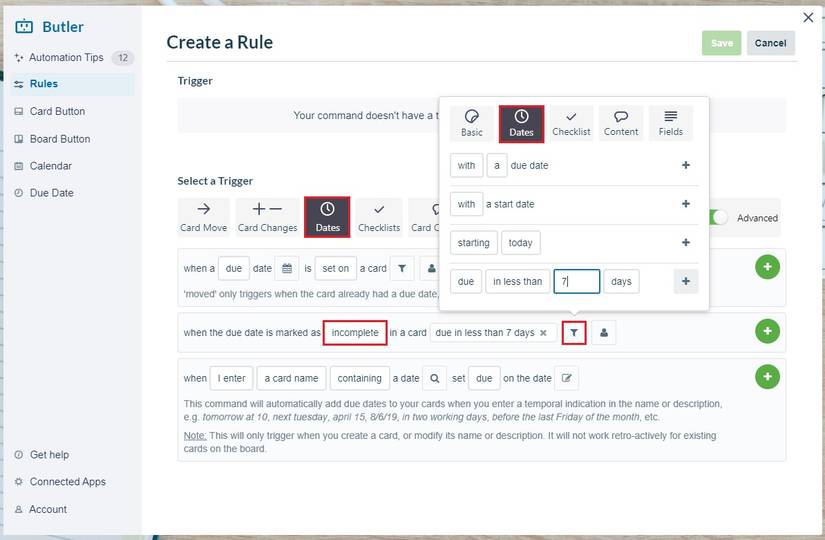The height and width of the screenshot is (540, 825).
Task: Toggle the 'I enter' option
Action: [x=232, y=378]
